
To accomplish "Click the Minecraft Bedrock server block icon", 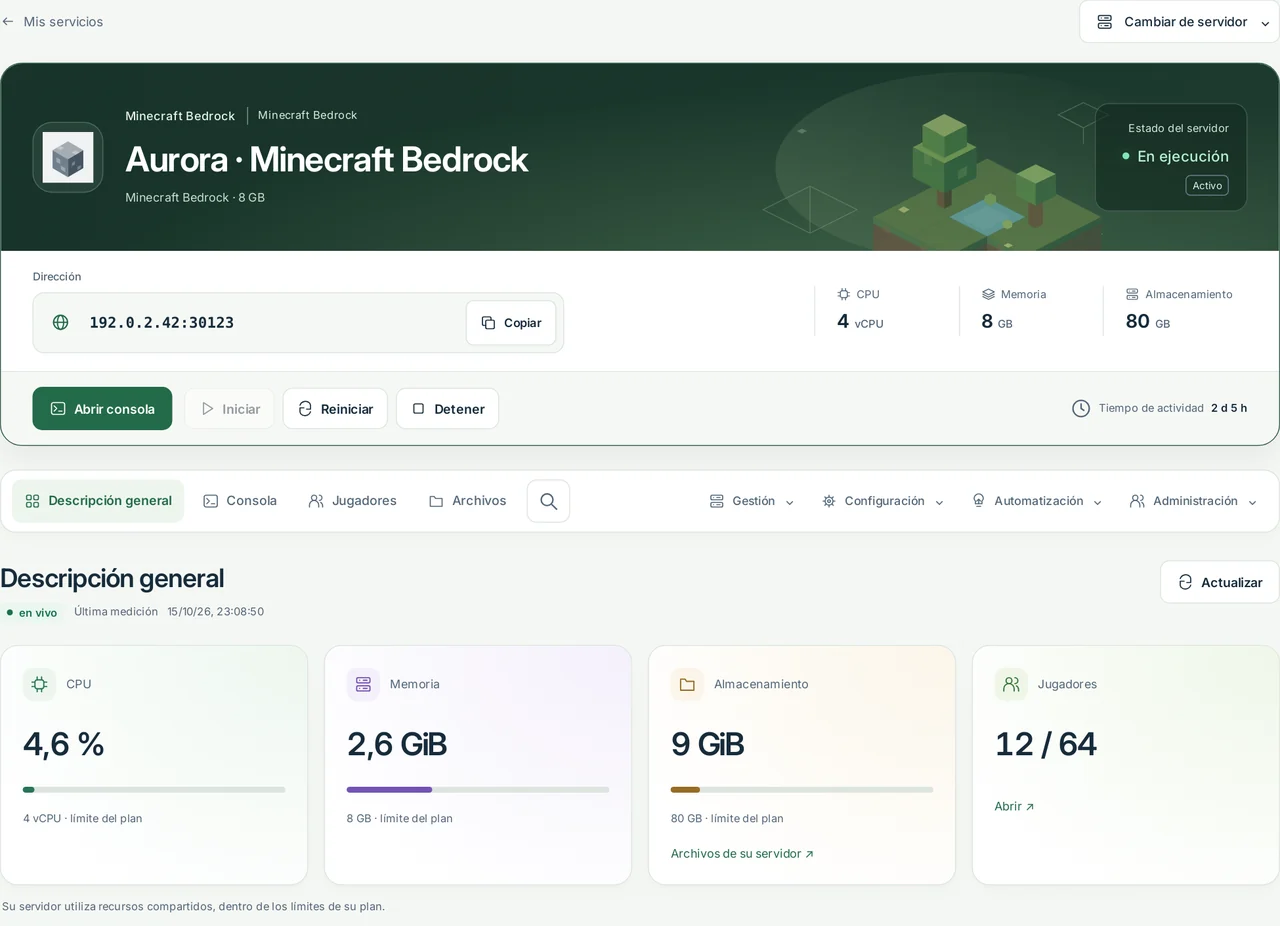I will pyautogui.click(x=68, y=157).
